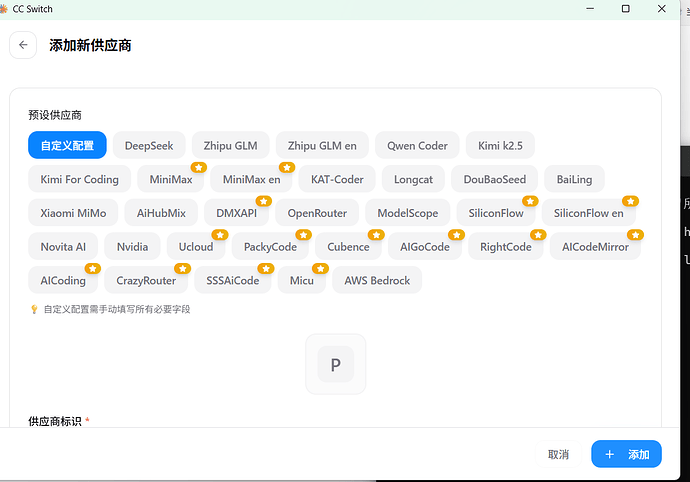
Task: Click the star badge on SiliconFlow
Action: pos(530,201)
